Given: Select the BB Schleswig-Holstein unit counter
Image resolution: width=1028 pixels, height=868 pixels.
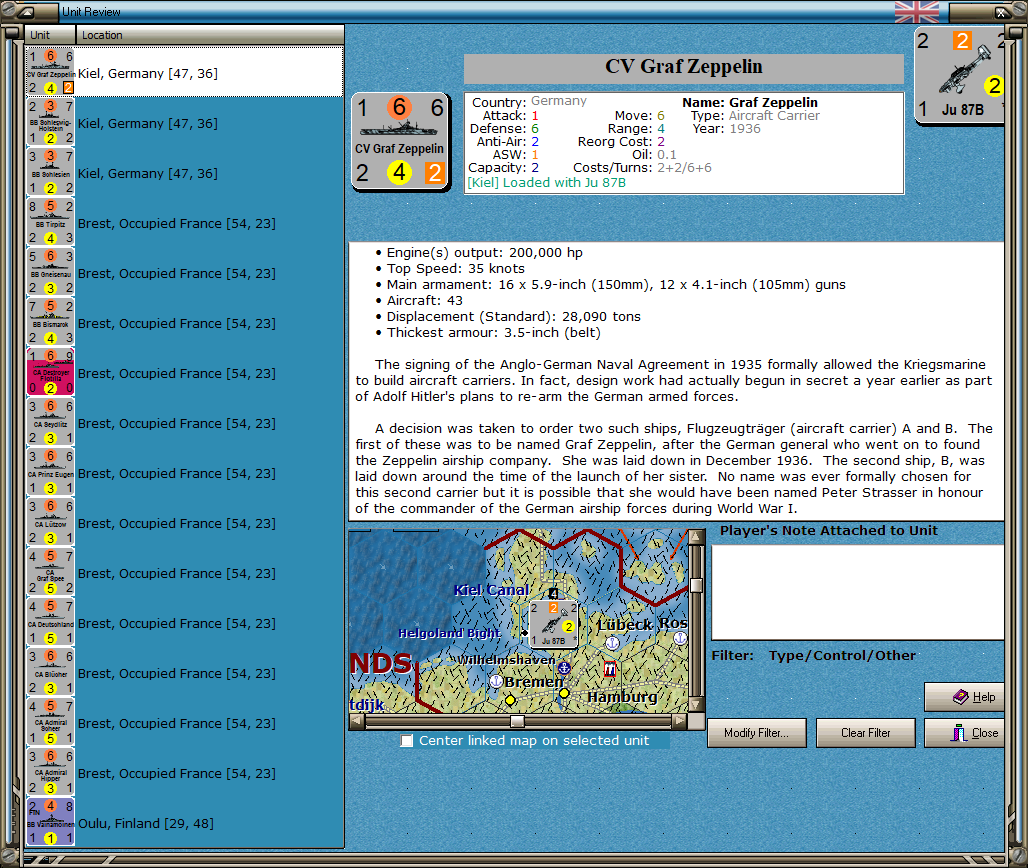Looking at the screenshot, I should tap(50, 123).
